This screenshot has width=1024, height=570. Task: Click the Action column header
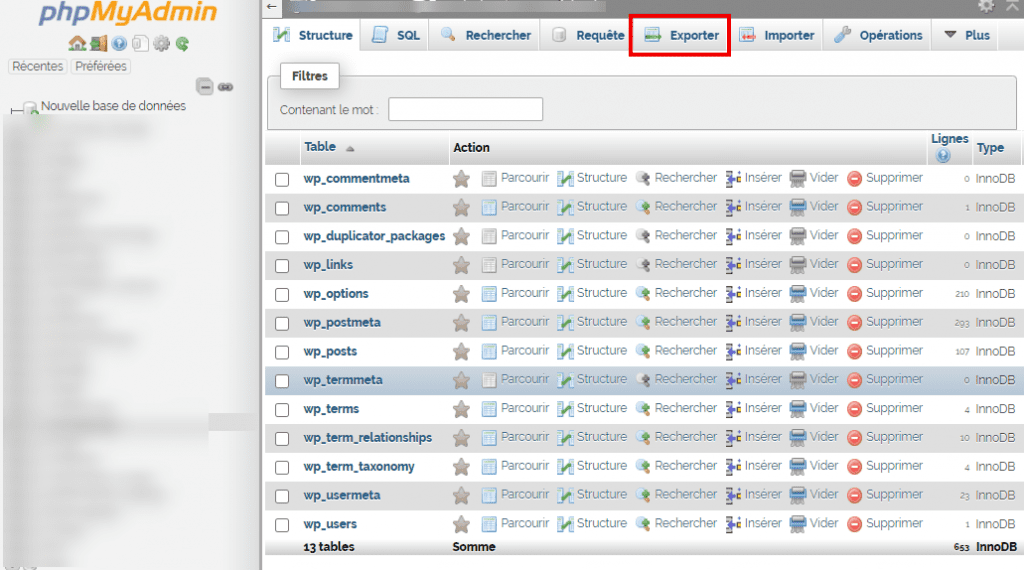coord(471,148)
